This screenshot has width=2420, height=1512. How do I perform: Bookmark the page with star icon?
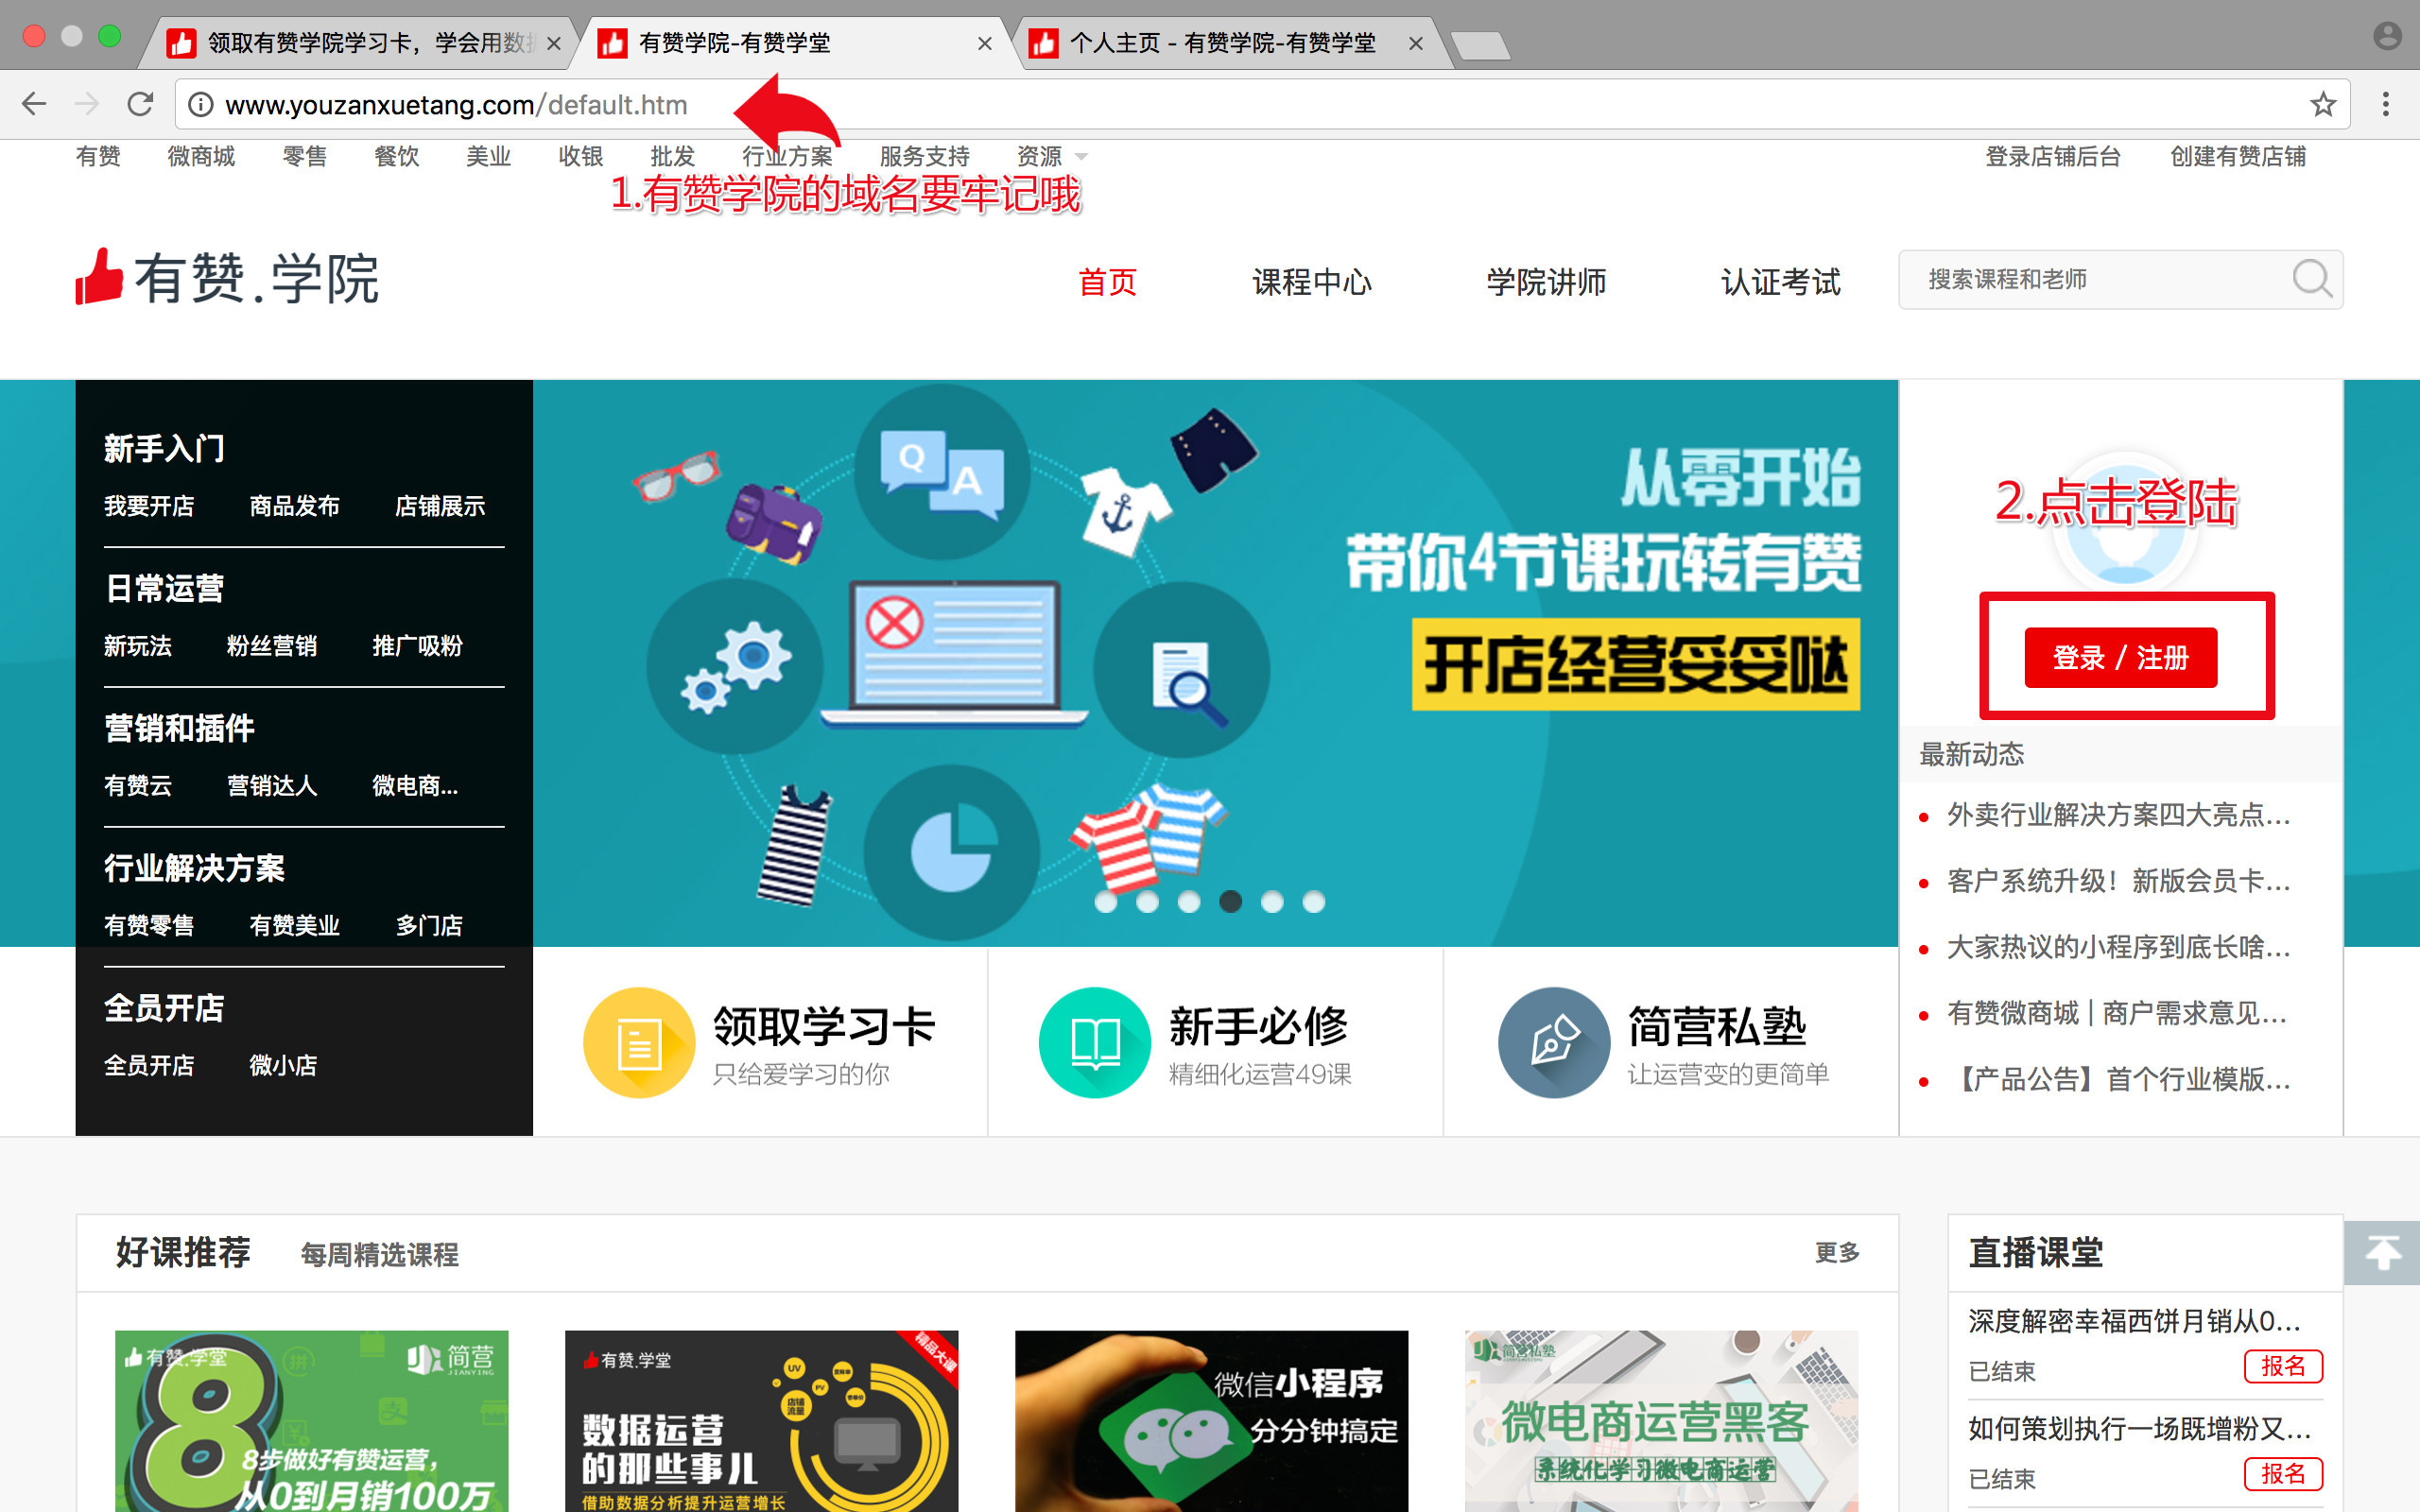pyautogui.click(x=2323, y=104)
